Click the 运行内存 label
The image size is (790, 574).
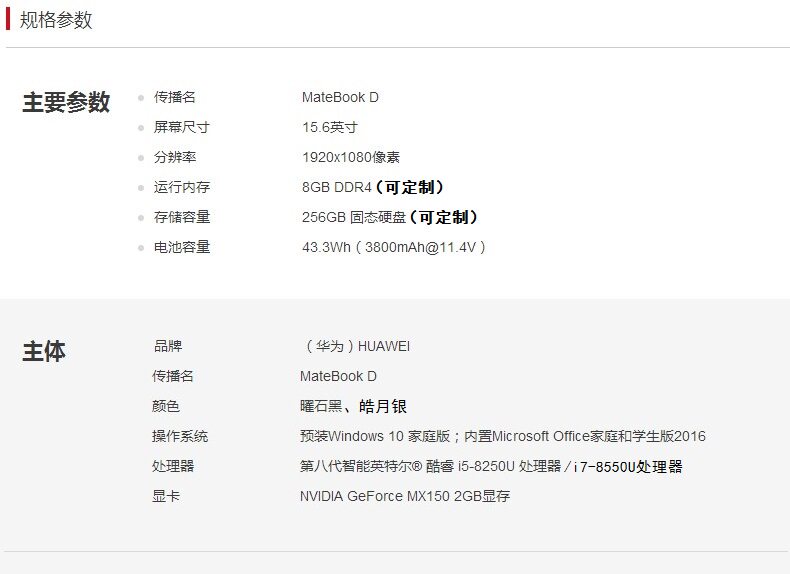[181, 187]
